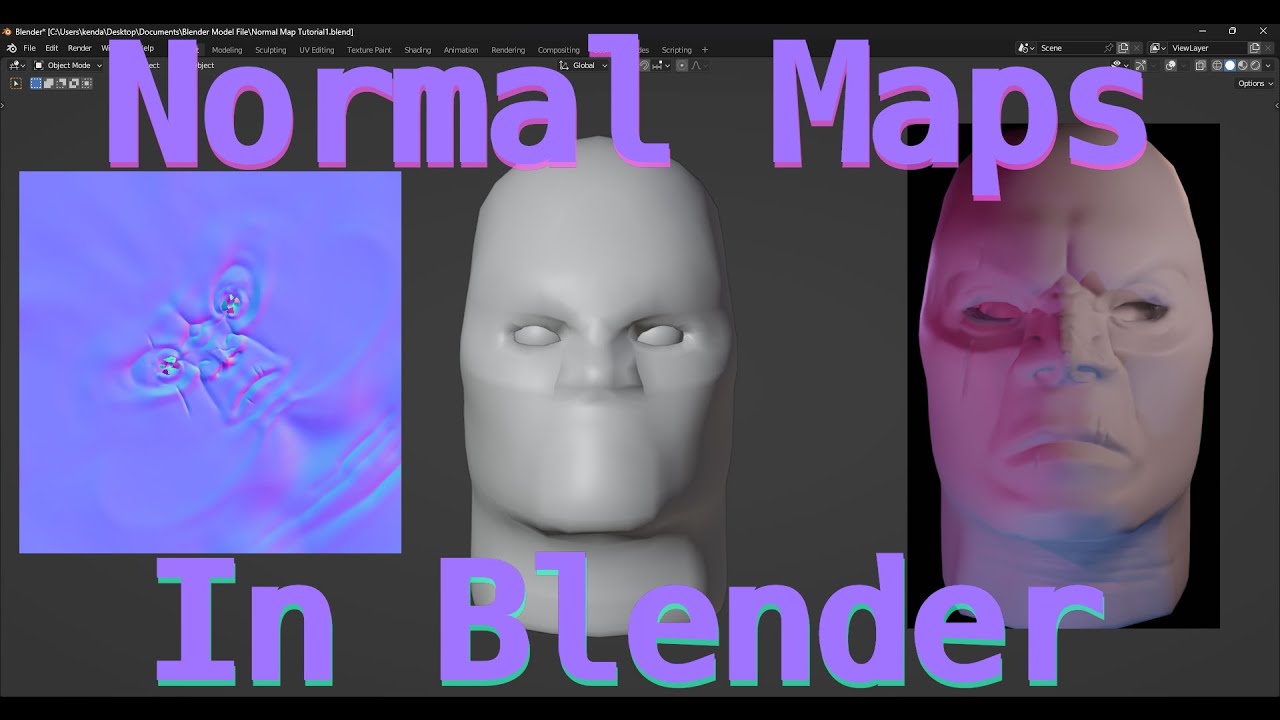Open viewport overlays dropdown arrow

tap(1184, 65)
